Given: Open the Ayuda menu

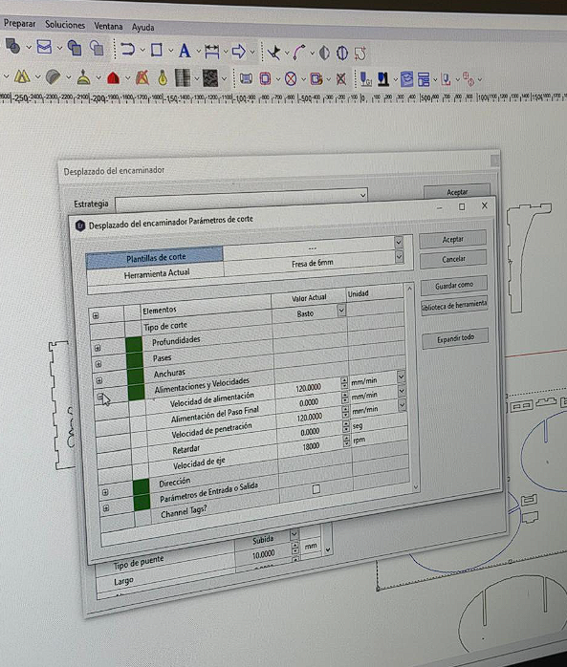Looking at the screenshot, I should 143,27.
